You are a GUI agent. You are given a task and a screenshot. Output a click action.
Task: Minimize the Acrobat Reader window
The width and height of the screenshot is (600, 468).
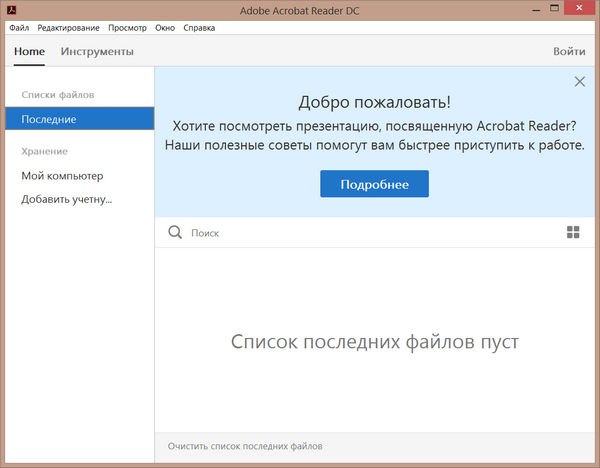(536, 10)
